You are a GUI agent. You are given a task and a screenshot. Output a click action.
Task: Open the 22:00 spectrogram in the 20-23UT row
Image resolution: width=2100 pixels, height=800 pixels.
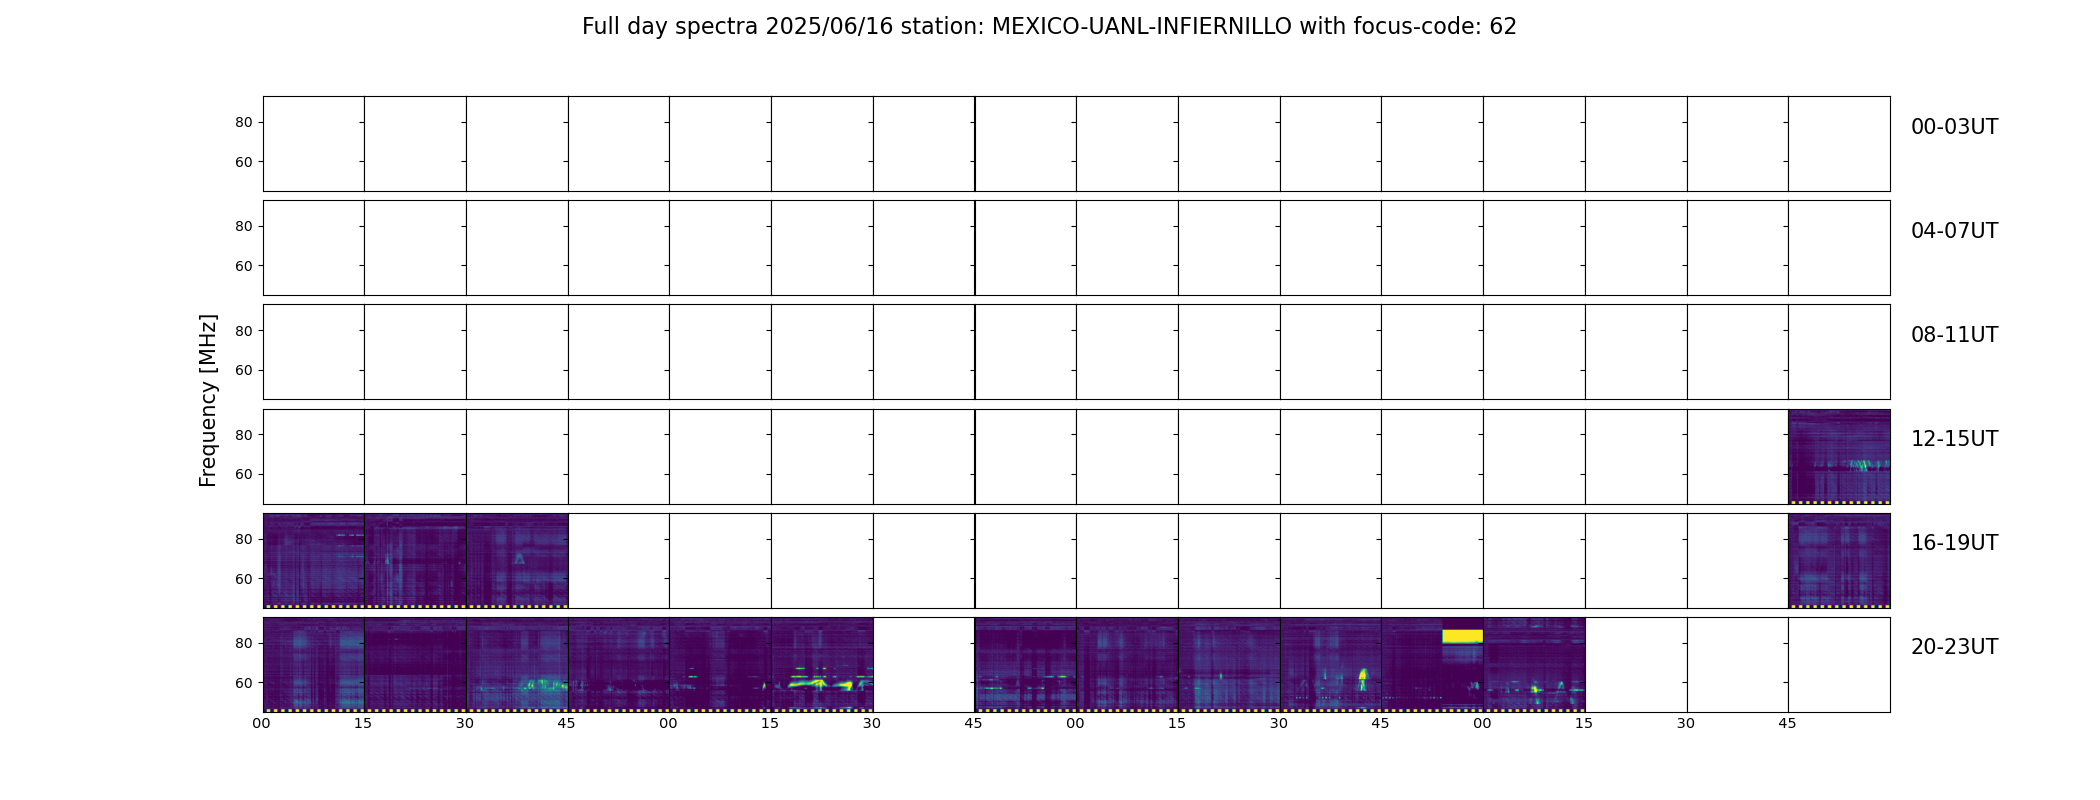(1127, 665)
